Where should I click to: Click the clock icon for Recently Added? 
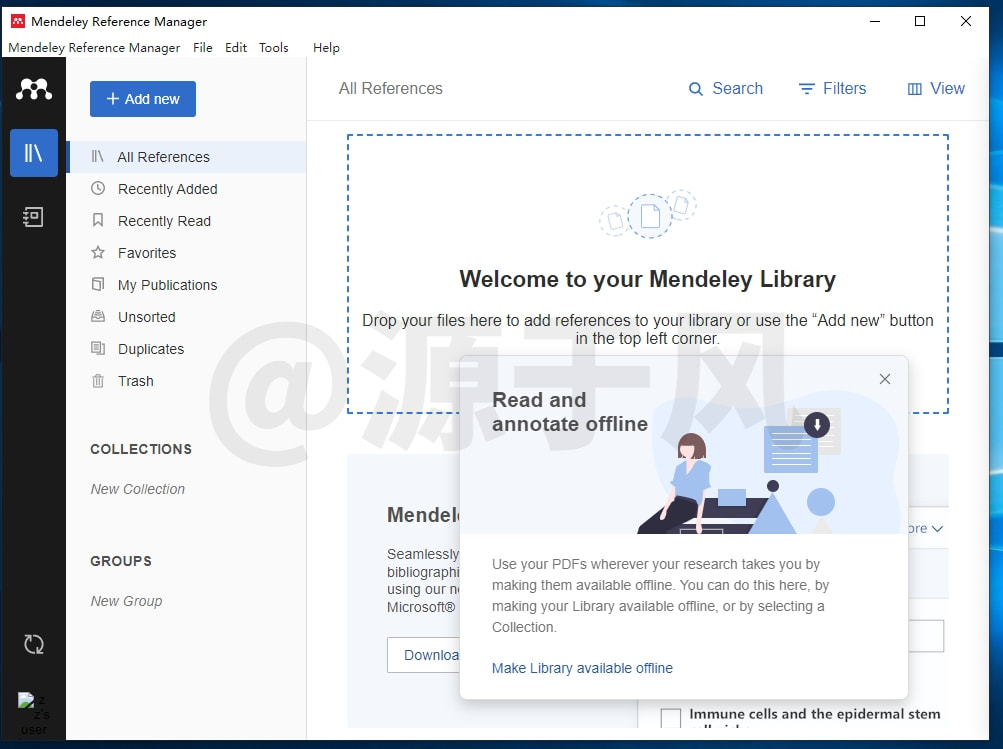tap(98, 188)
